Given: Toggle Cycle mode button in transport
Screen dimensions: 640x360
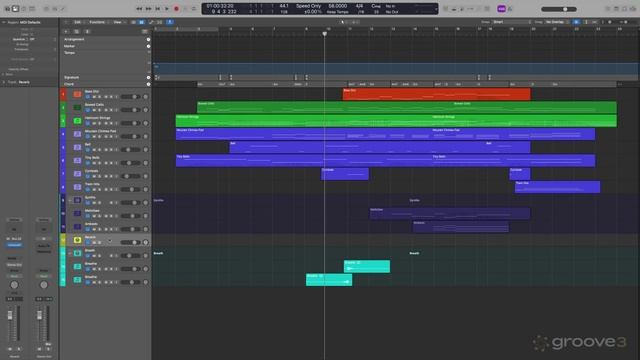Looking at the screenshot, I should 194,9.
